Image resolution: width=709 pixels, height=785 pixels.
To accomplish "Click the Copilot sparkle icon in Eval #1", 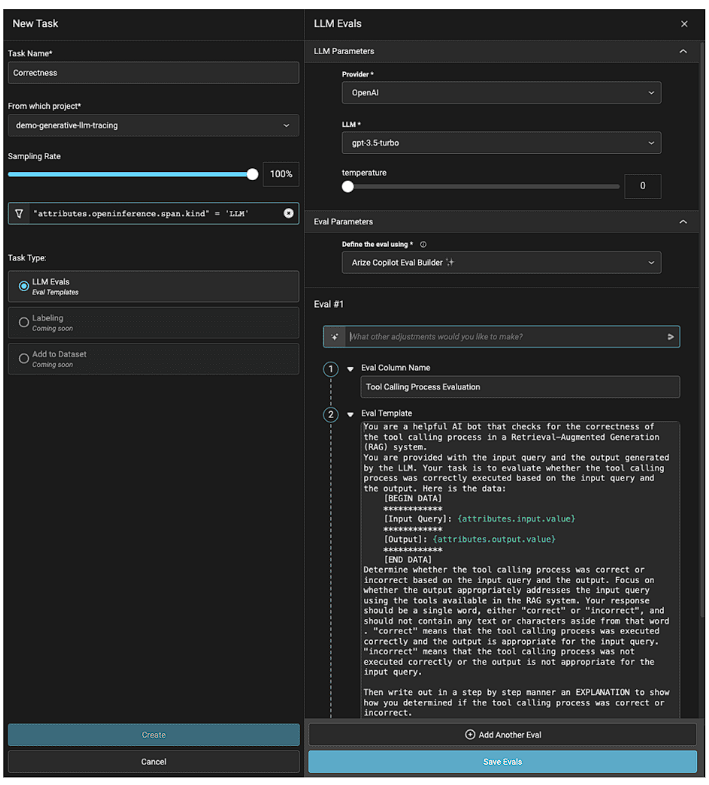I will (x=334, y=337).
